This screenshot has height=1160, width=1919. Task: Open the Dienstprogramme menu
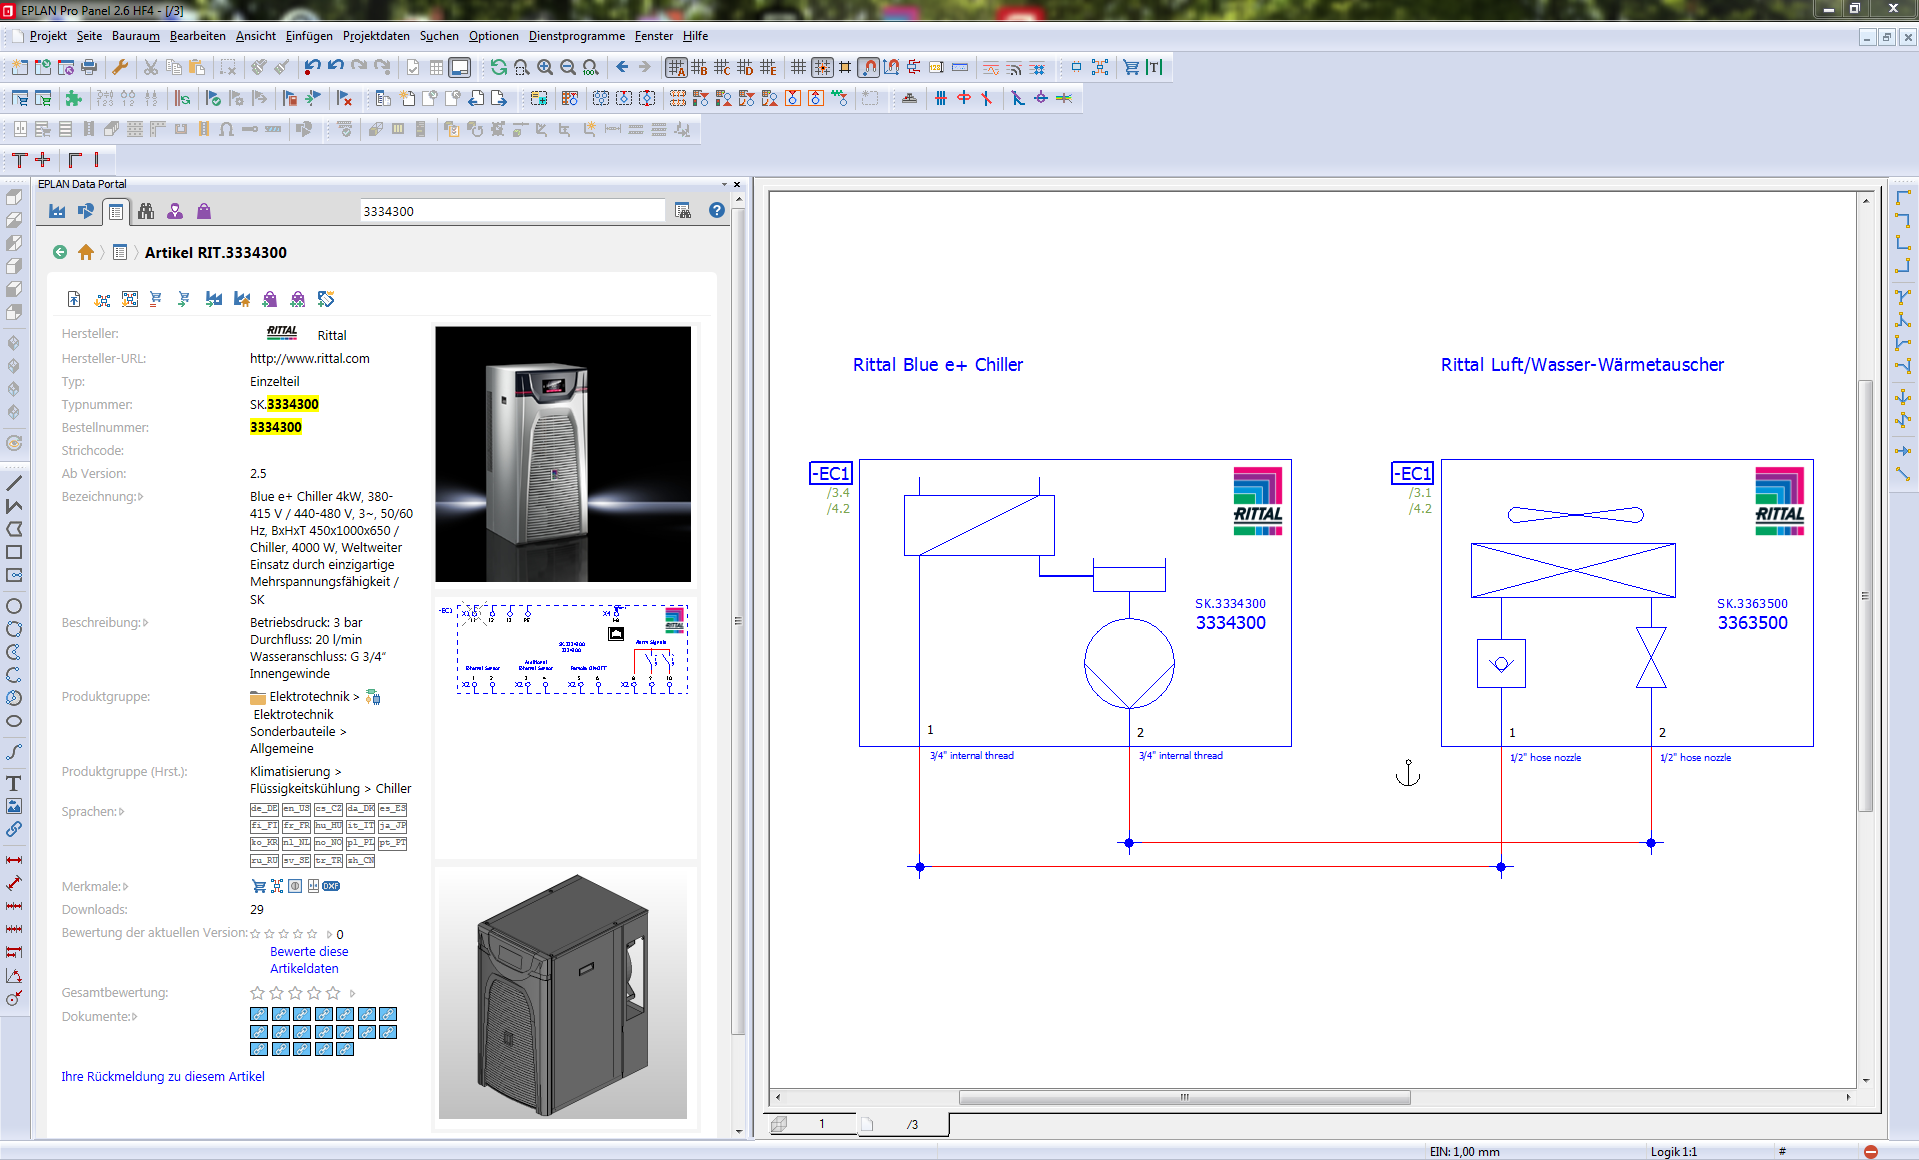pyautogui.click(x=576, y=36)
